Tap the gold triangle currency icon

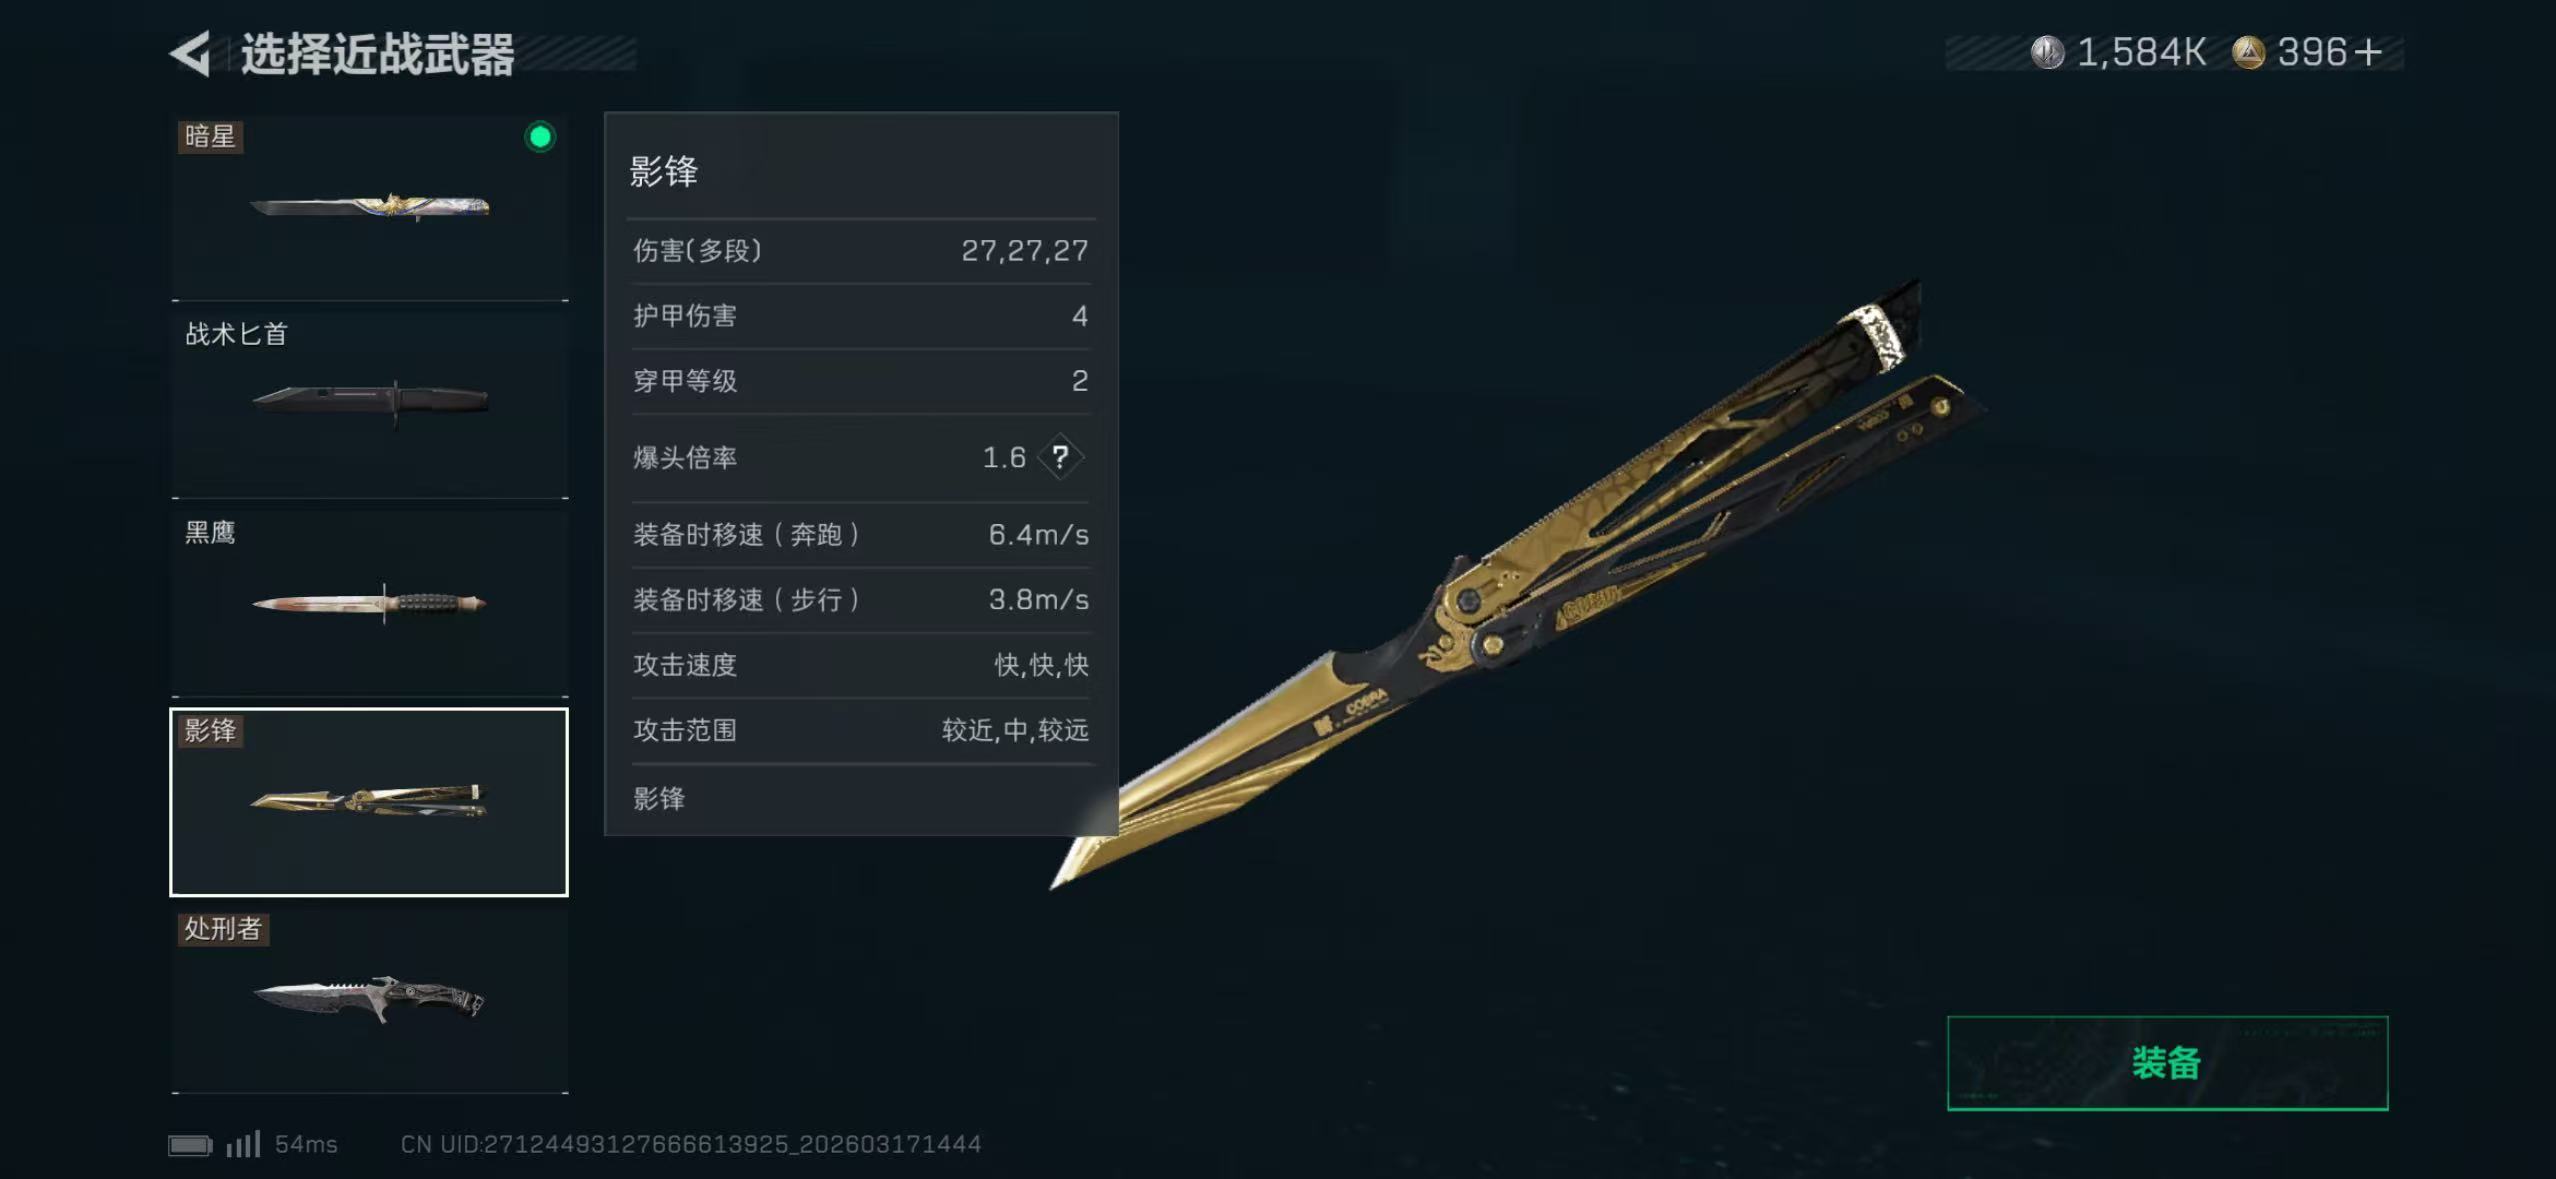2248,52
